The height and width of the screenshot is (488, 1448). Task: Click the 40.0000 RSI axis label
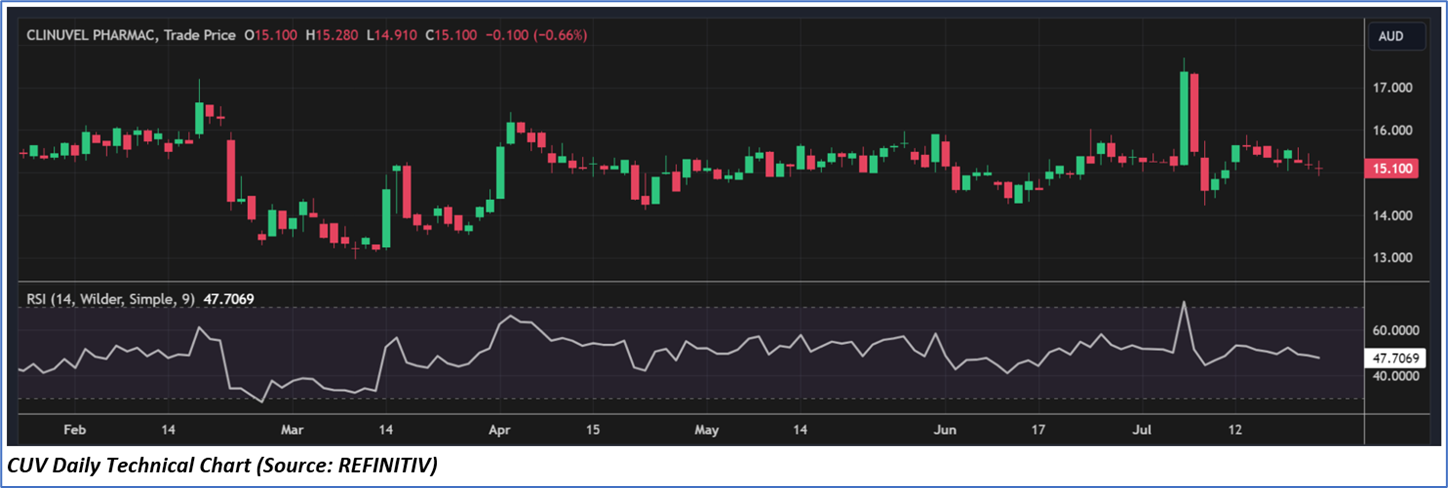pos(1395,376)
